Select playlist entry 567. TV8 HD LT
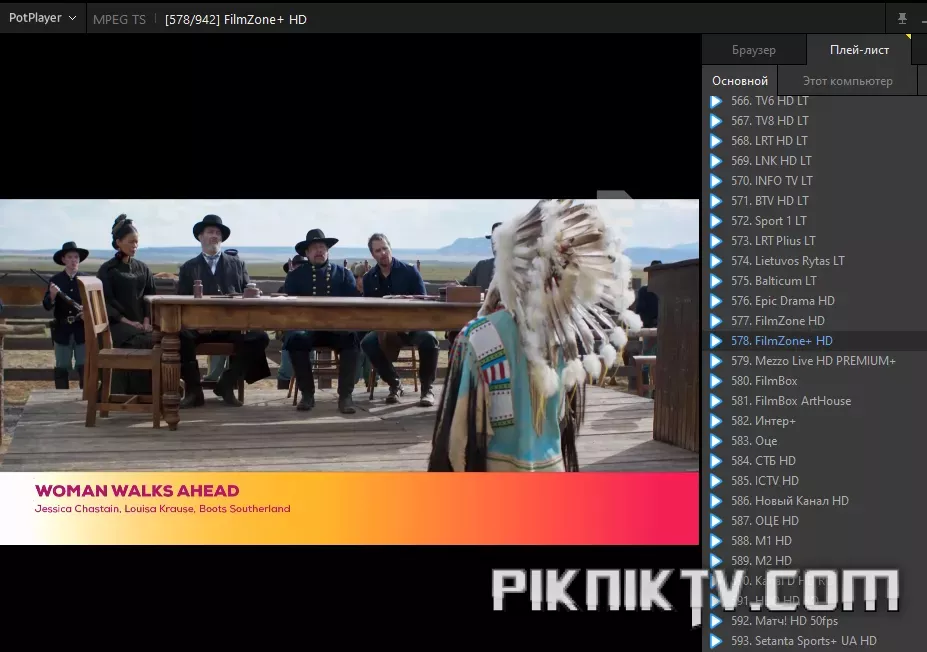 (769, 121)
